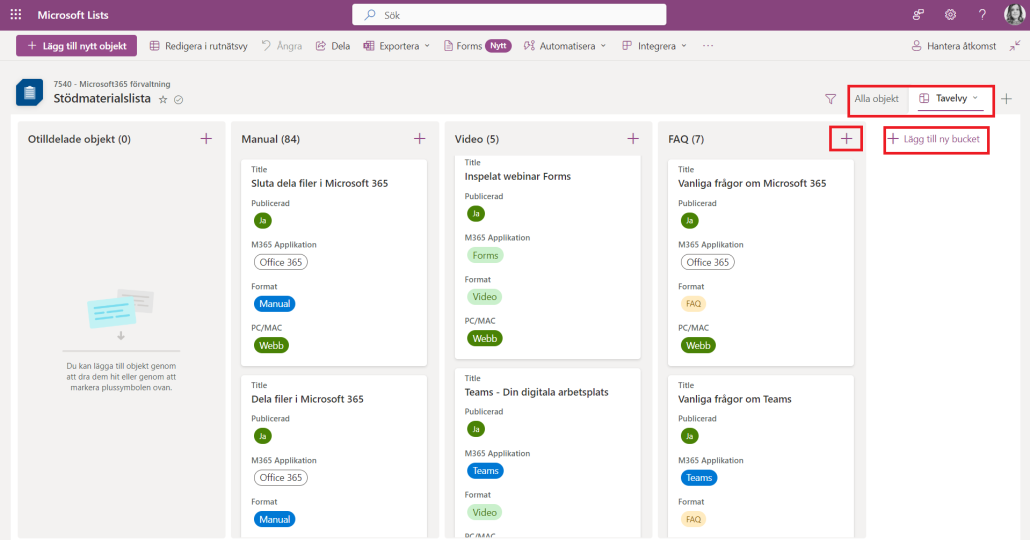The height and width of the screenshot is (540, 1030).
Task: Click the Ja badge on Sluta dela filer card
Action: (x=263, y=221)
